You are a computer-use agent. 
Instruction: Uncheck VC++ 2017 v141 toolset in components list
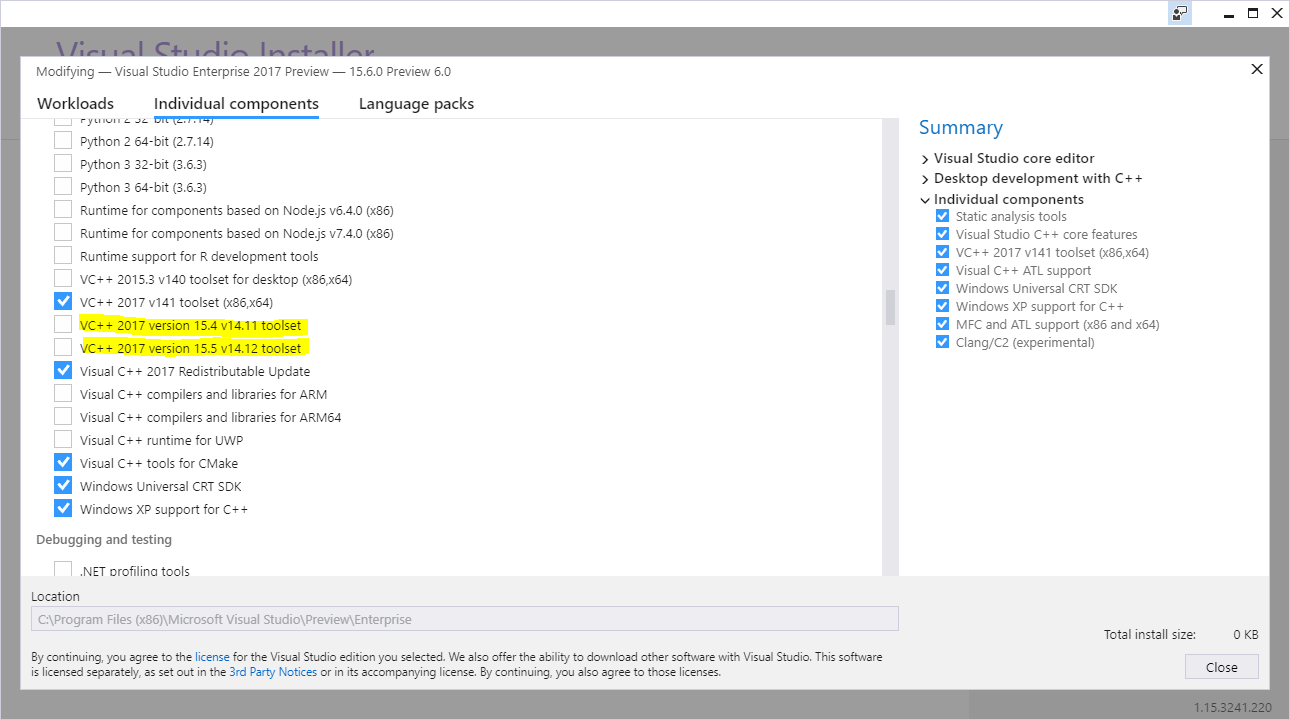coord(63,302)
